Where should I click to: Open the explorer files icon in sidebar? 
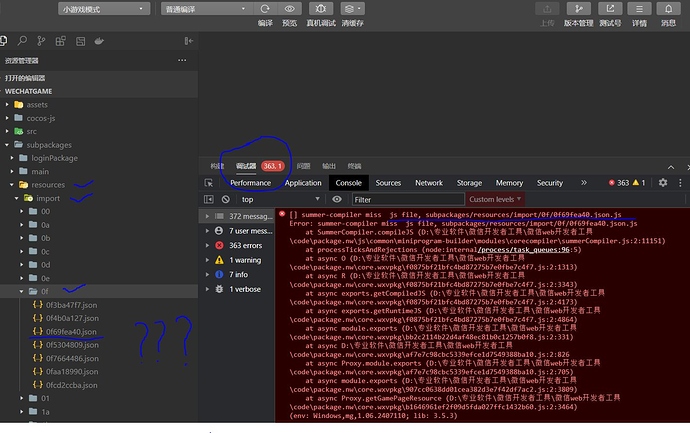coord(4,41)
